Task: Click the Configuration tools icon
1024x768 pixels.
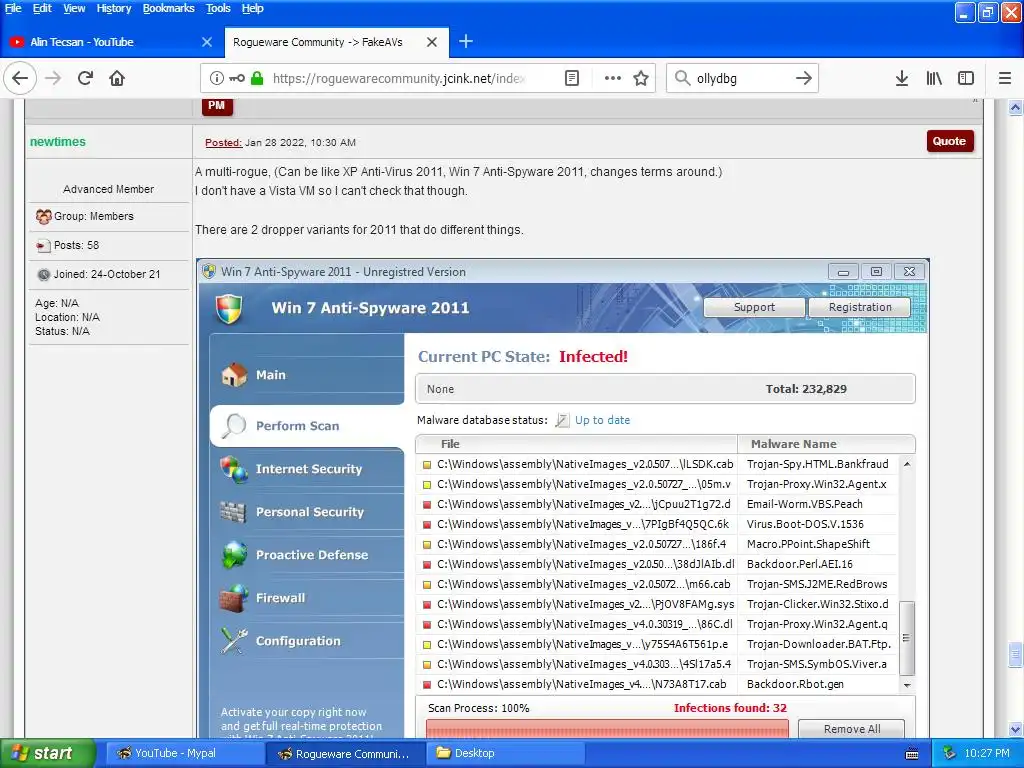Action: click(234, 641)
